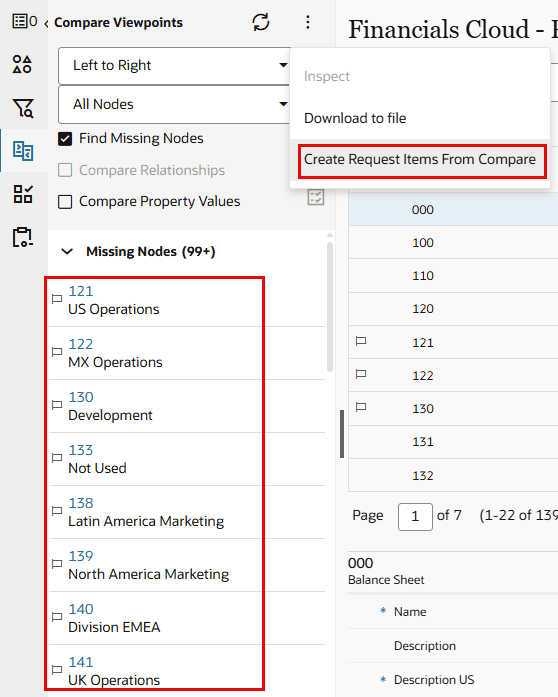Image resolution: width=558 pixels, height=697 pixels.
Task: Select grid row 110
Action: click(x=453, y=275)
